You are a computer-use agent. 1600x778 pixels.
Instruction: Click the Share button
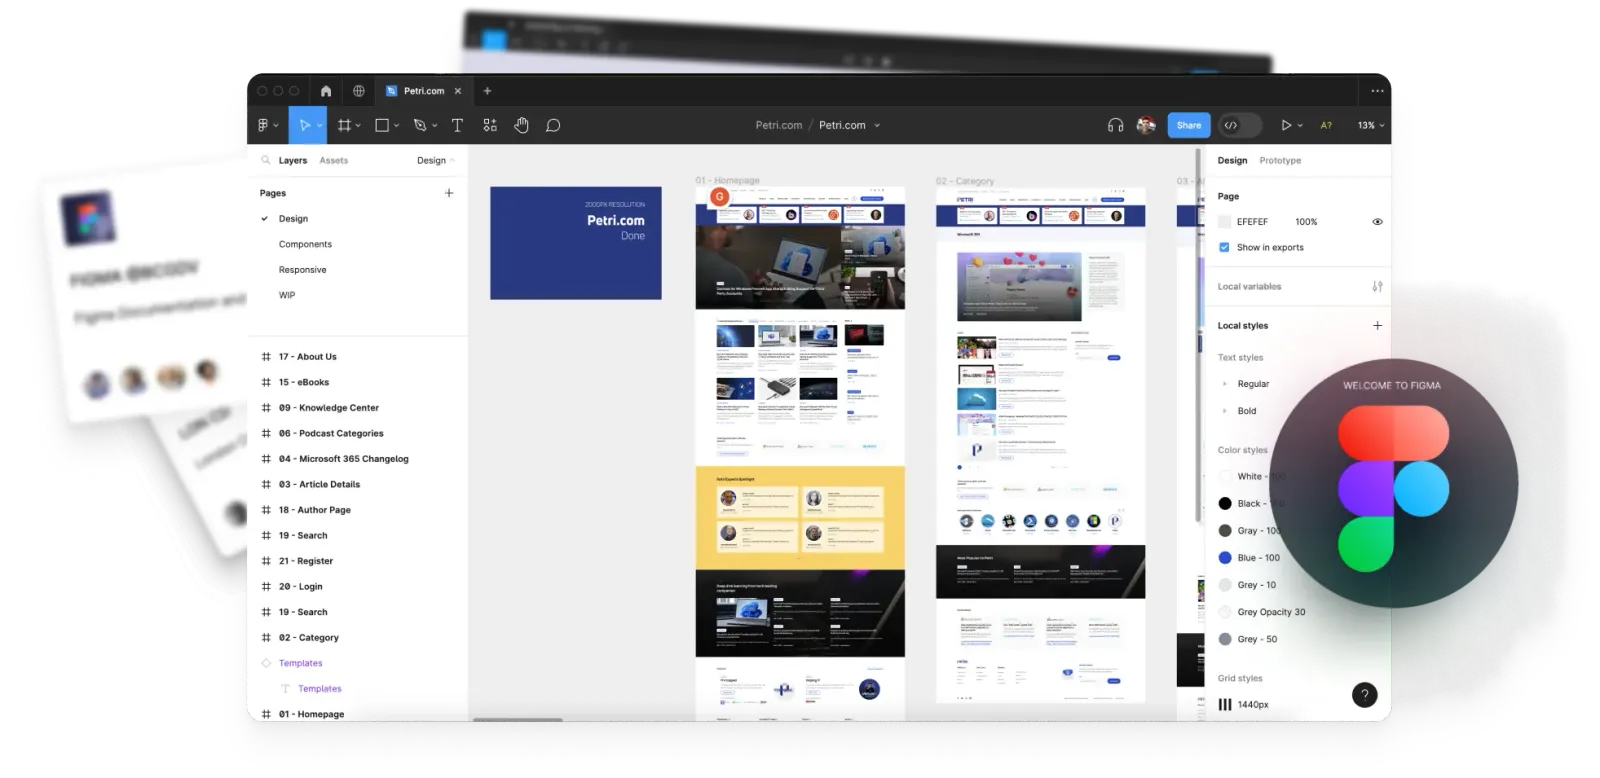click(x=1189, y=125)
